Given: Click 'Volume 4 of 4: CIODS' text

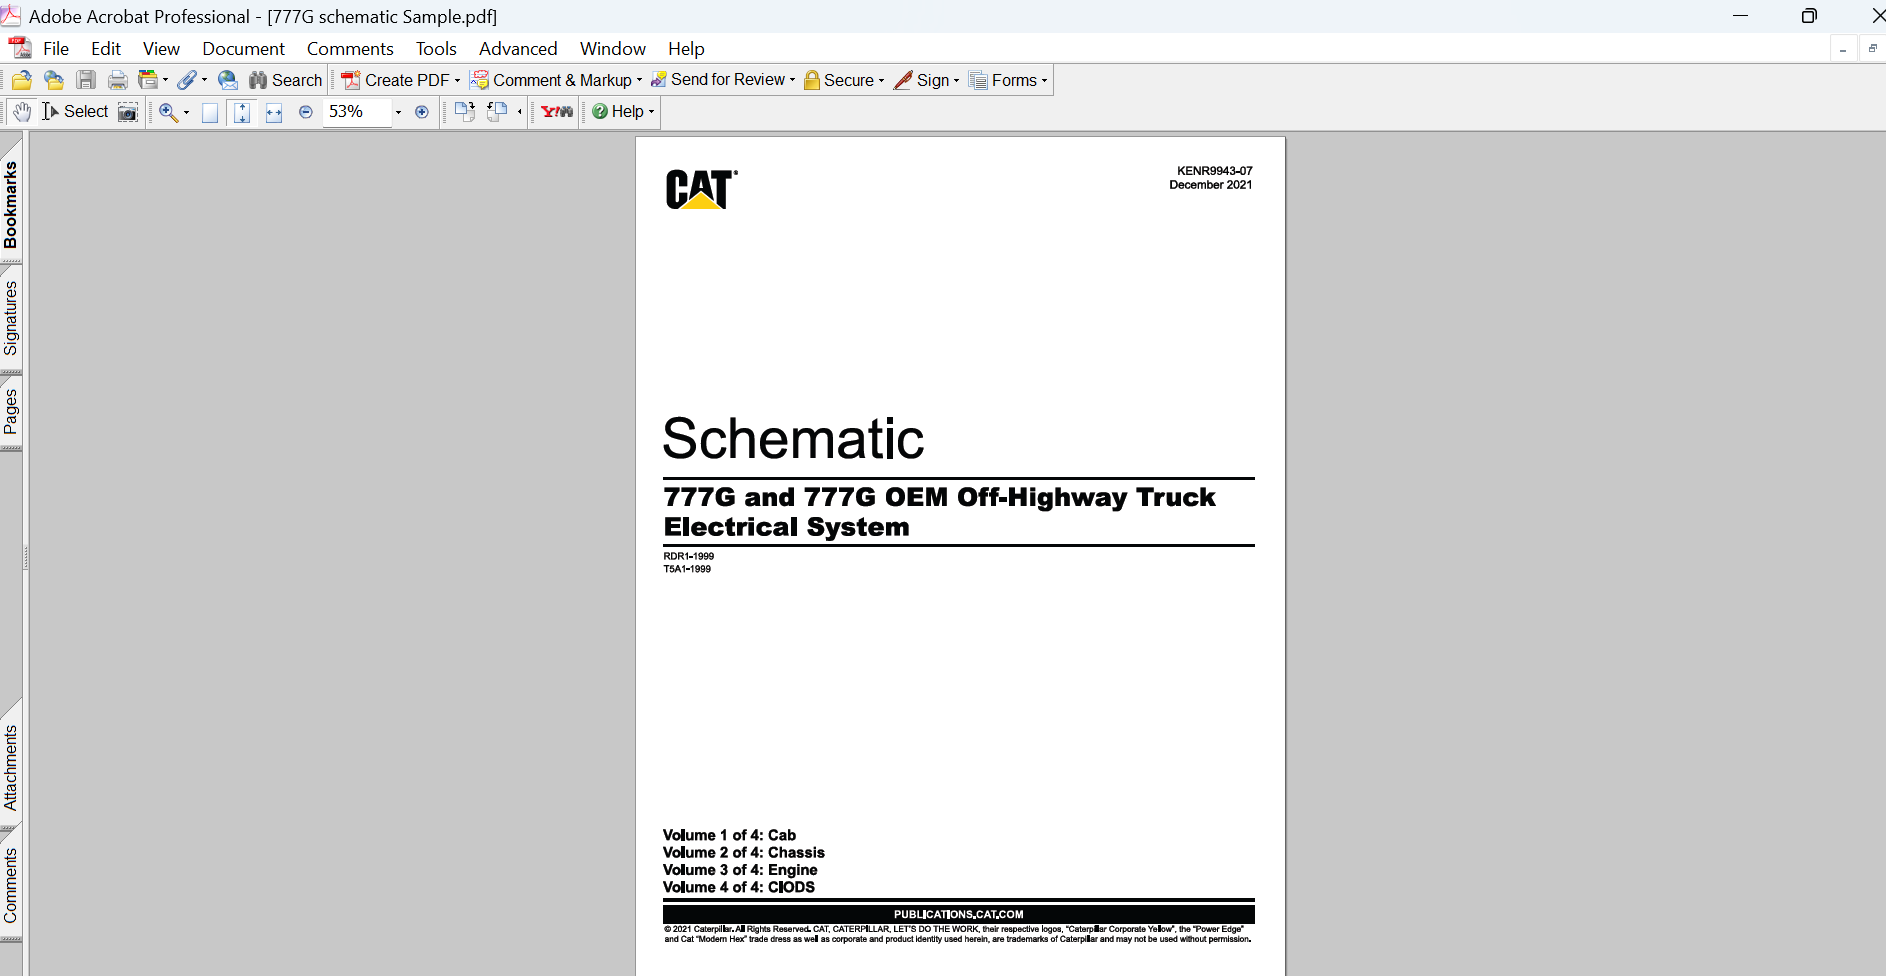Looking at the screenshot, I should point(739,887).
